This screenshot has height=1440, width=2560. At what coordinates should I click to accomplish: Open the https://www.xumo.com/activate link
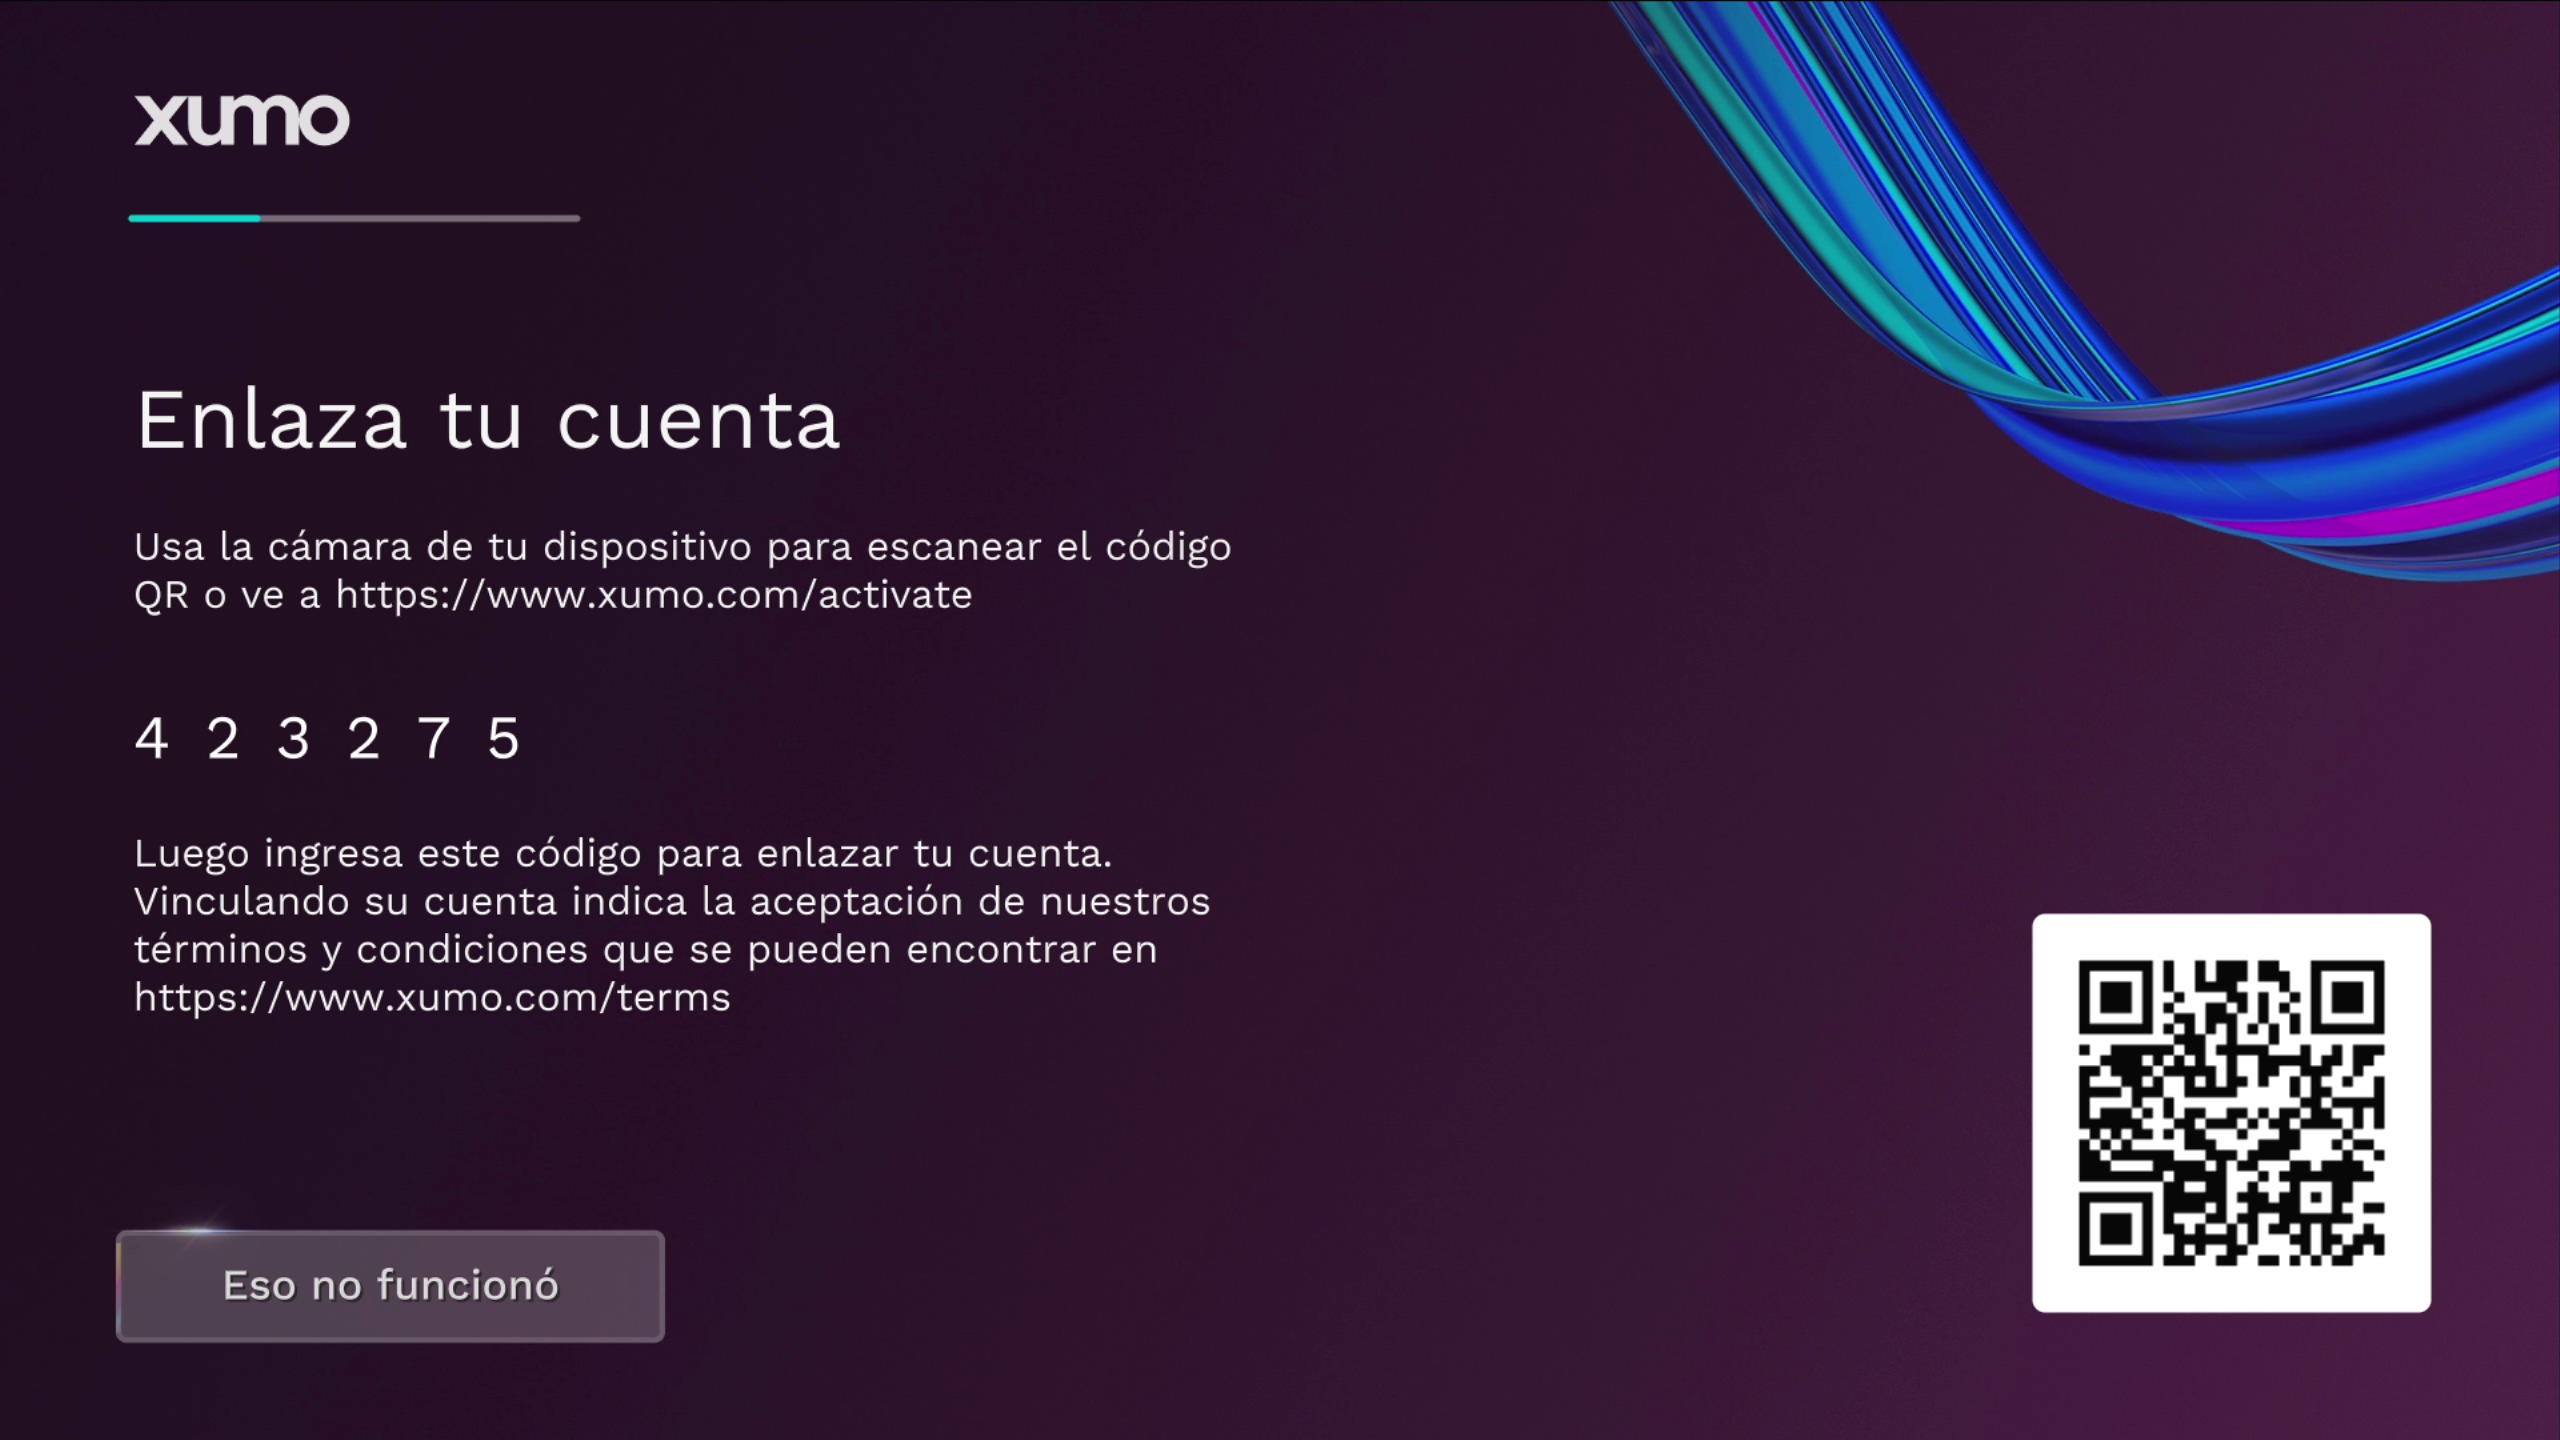[x=654, y=595]
